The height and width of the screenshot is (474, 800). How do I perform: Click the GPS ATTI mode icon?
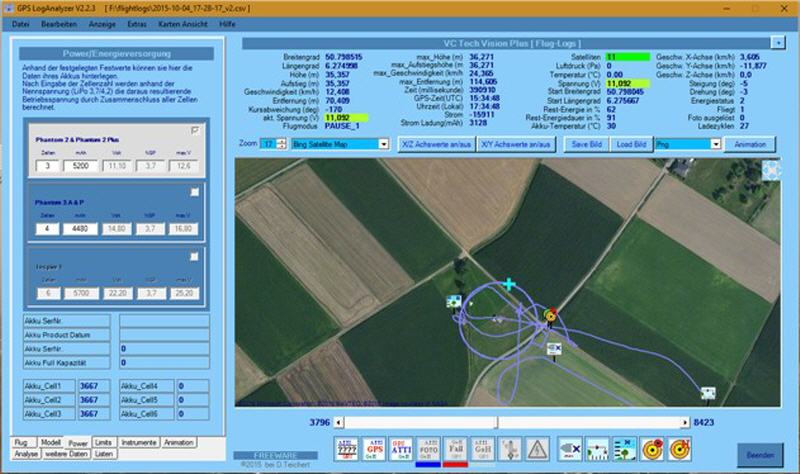click(402, 449)
